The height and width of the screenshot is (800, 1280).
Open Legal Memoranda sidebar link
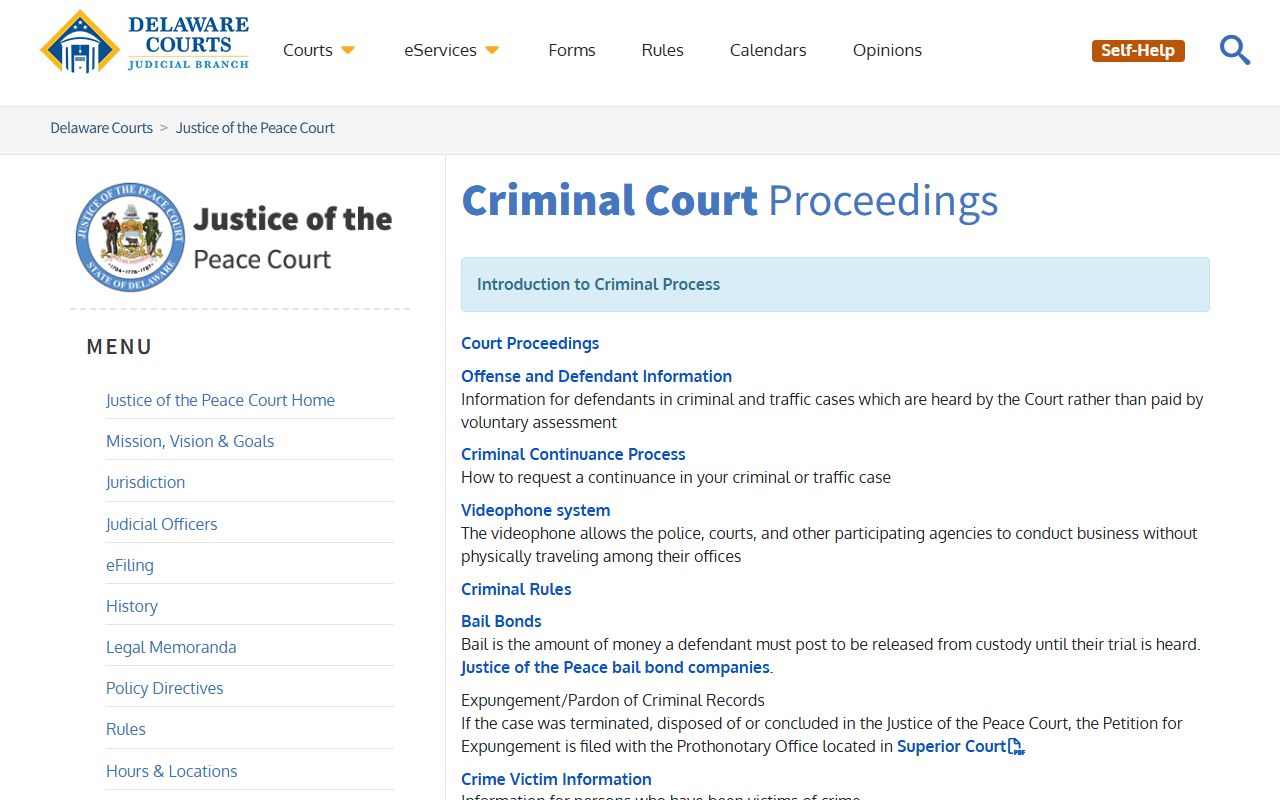[171, 647]
